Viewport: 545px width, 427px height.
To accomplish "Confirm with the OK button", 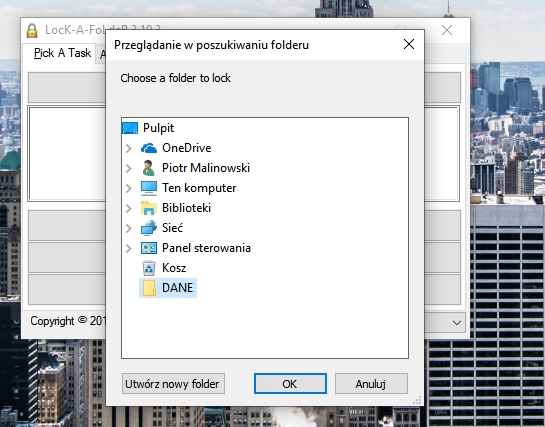I will [290, 384].
